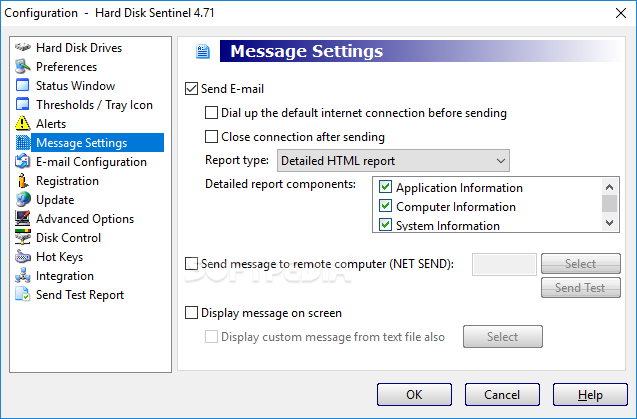Click the Hard Disk Drives icon in sidebar
The height and width of the screenshot is (419, 637).
point(23,47)
